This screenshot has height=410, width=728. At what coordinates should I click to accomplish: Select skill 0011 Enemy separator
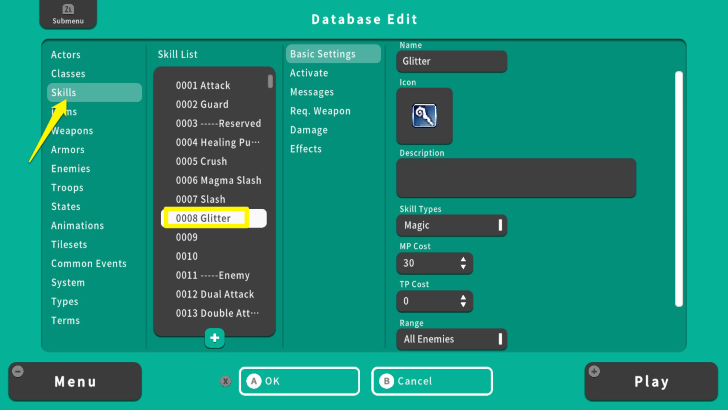point(214,276)
